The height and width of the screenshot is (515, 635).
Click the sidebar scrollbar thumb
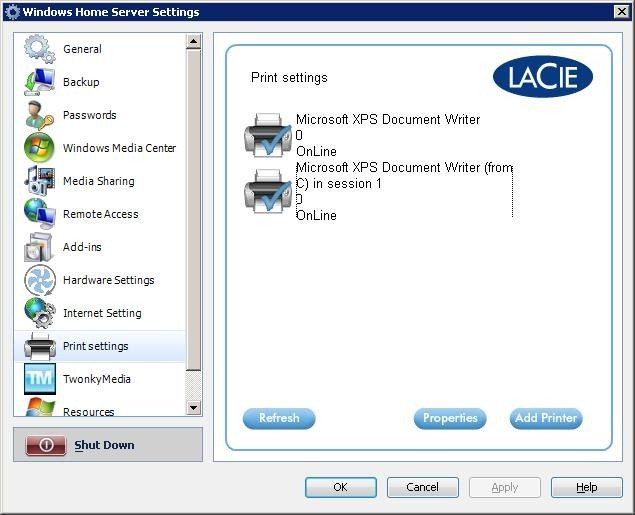point(194,209)
